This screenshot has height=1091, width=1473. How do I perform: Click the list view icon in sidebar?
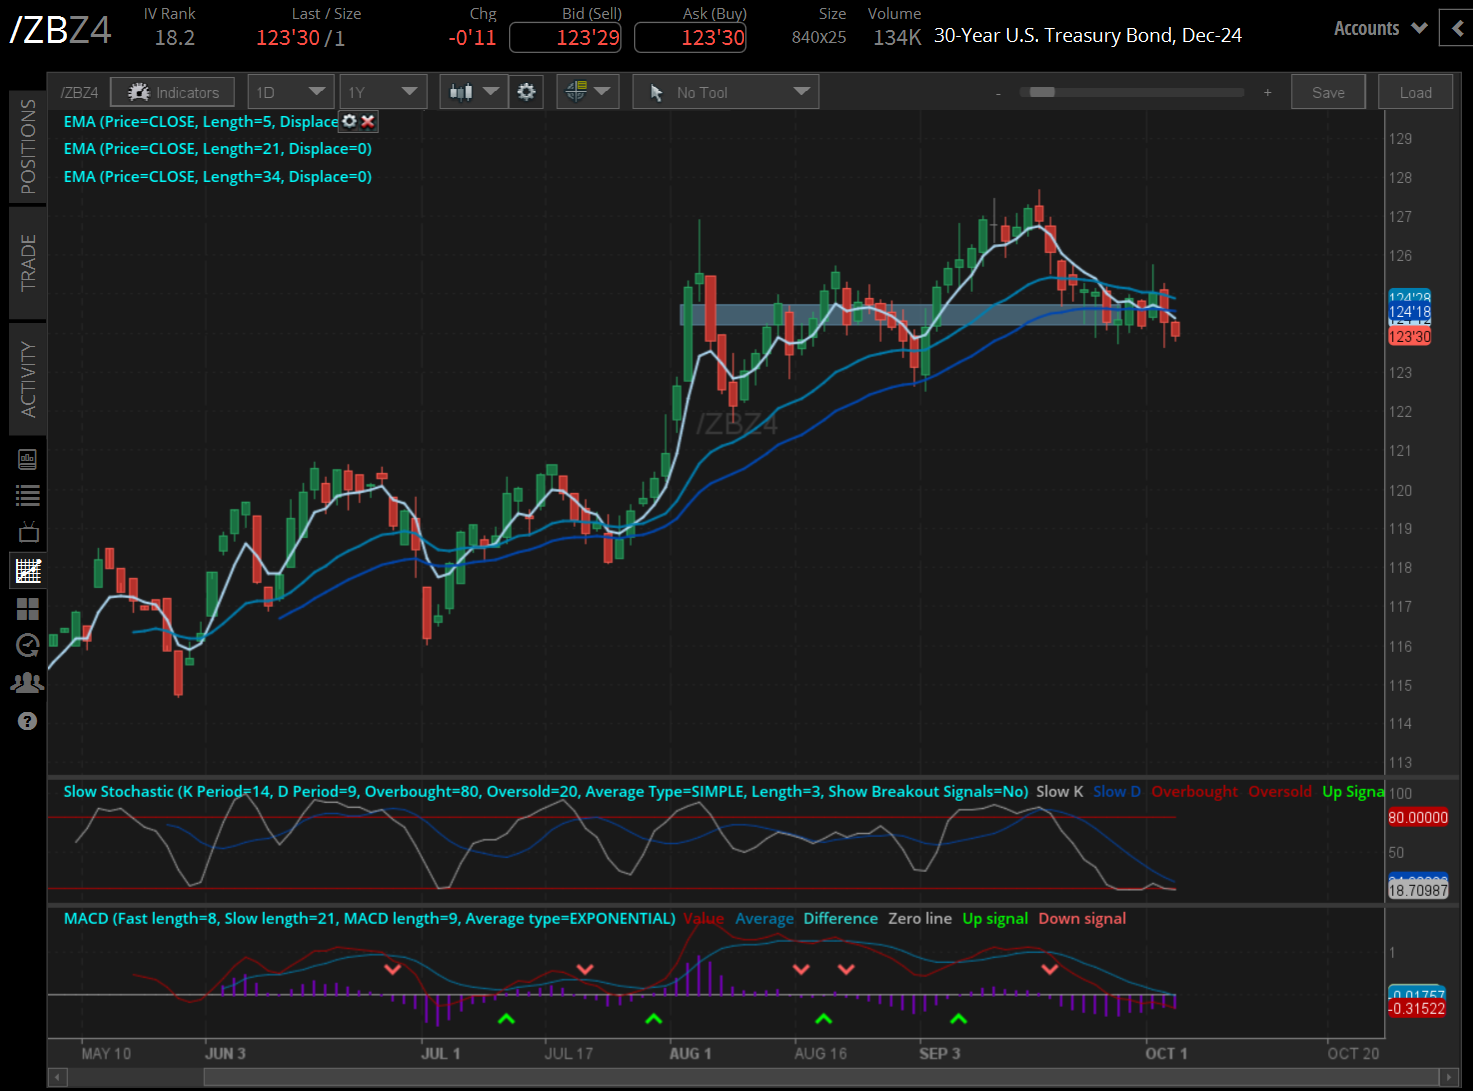(x=28, y=495)
